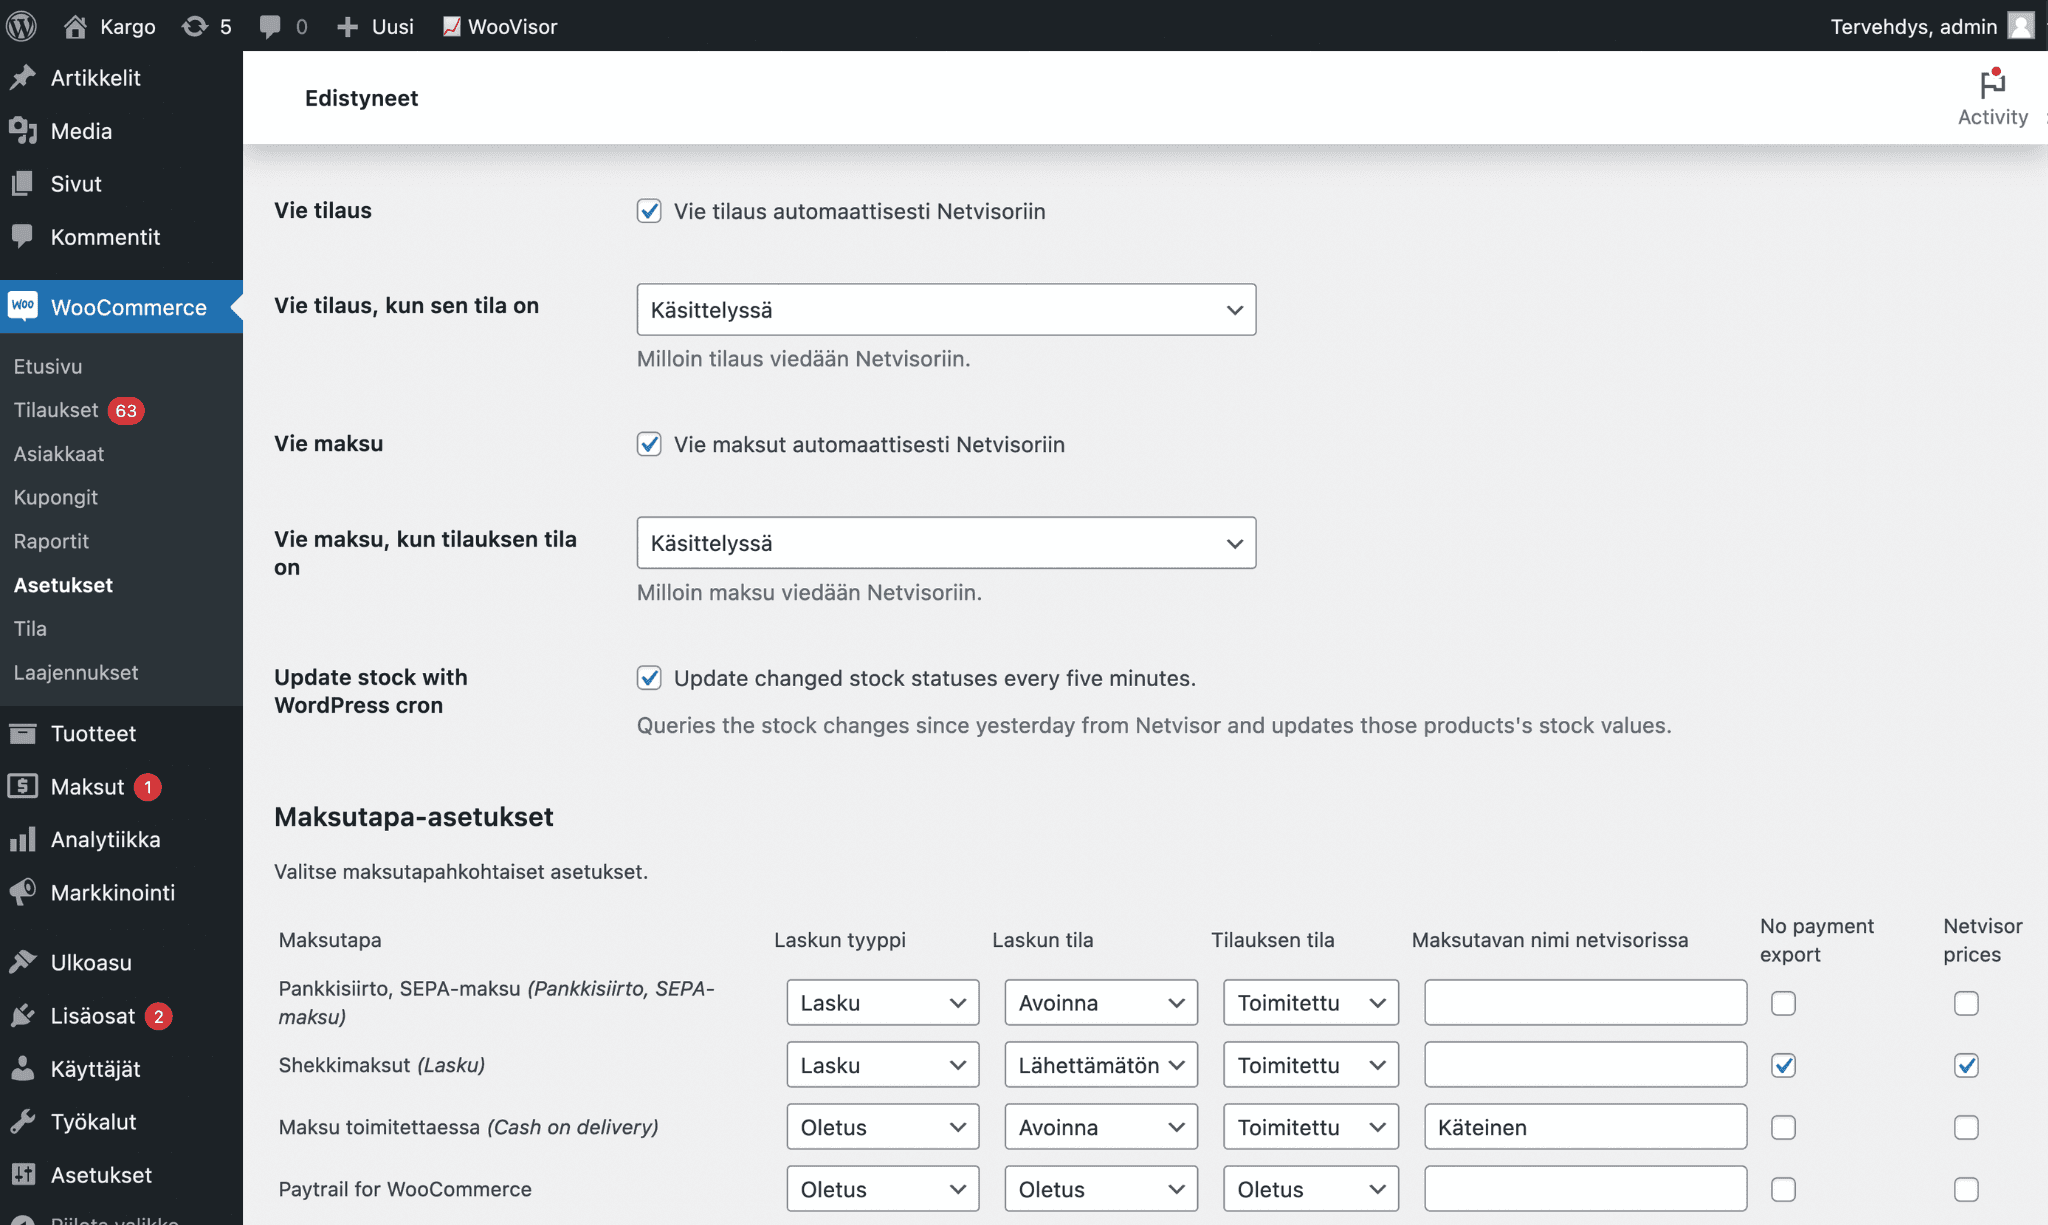Open the Vie tilaus, kun sen tila on dropdown
2048x1225 pixels.
(x=946, y=310)
